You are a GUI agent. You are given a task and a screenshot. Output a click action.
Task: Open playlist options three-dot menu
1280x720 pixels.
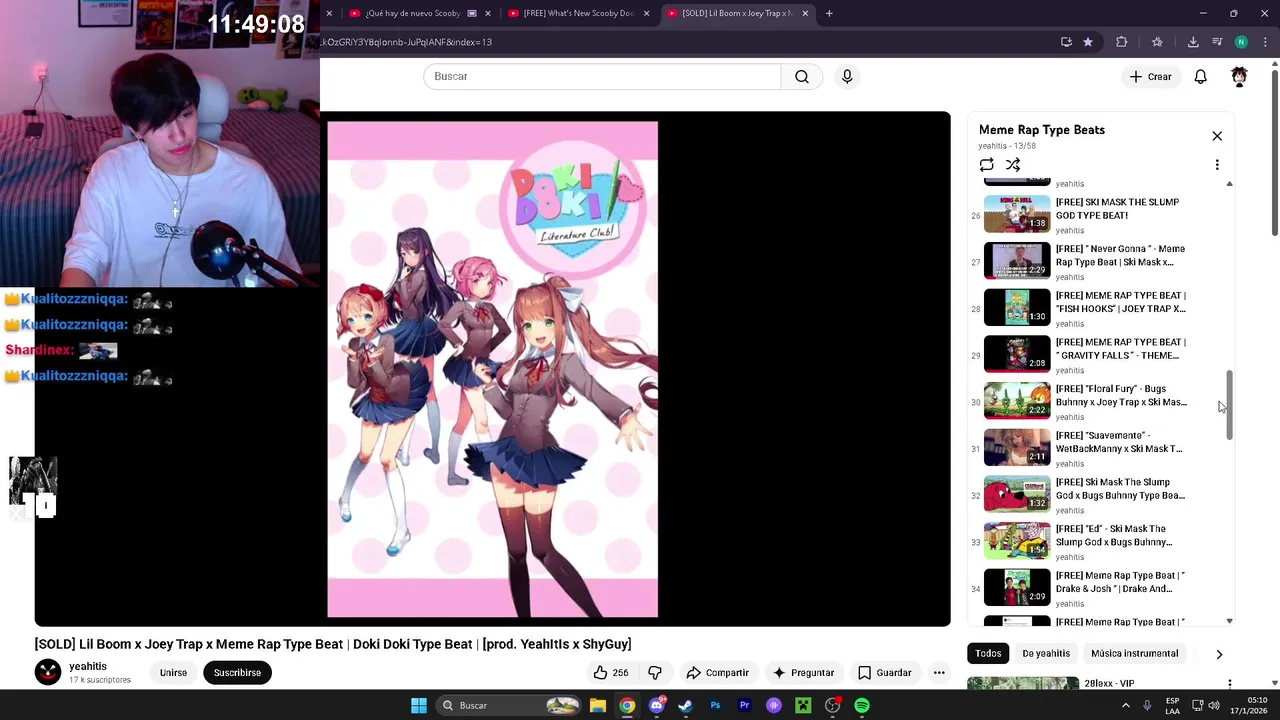[1217, 165]
